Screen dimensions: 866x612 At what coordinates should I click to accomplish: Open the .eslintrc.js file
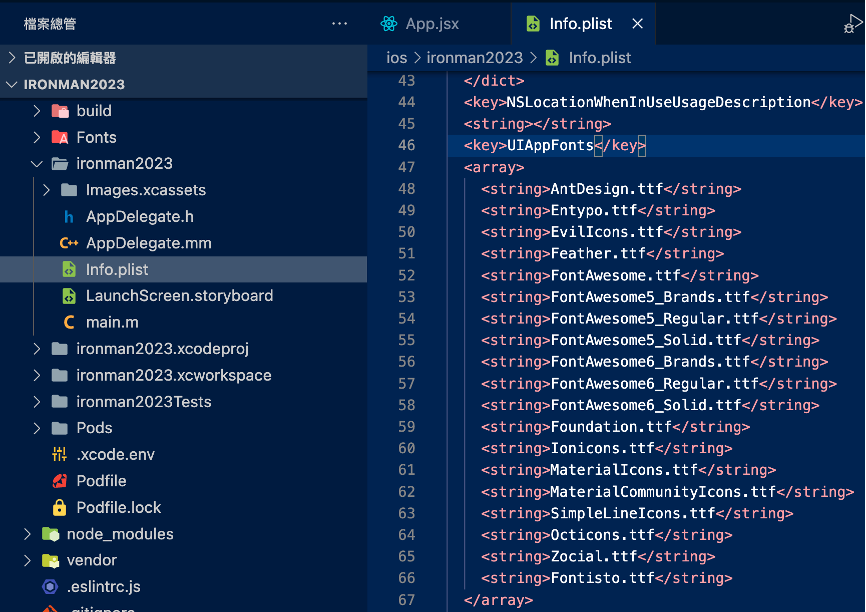183,587
